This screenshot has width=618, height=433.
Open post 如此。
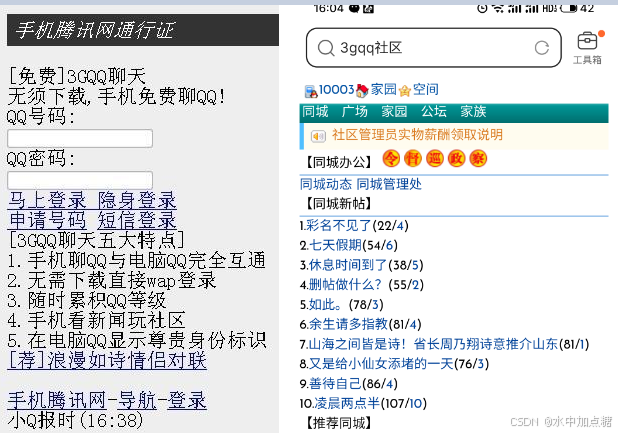point(326,304)
